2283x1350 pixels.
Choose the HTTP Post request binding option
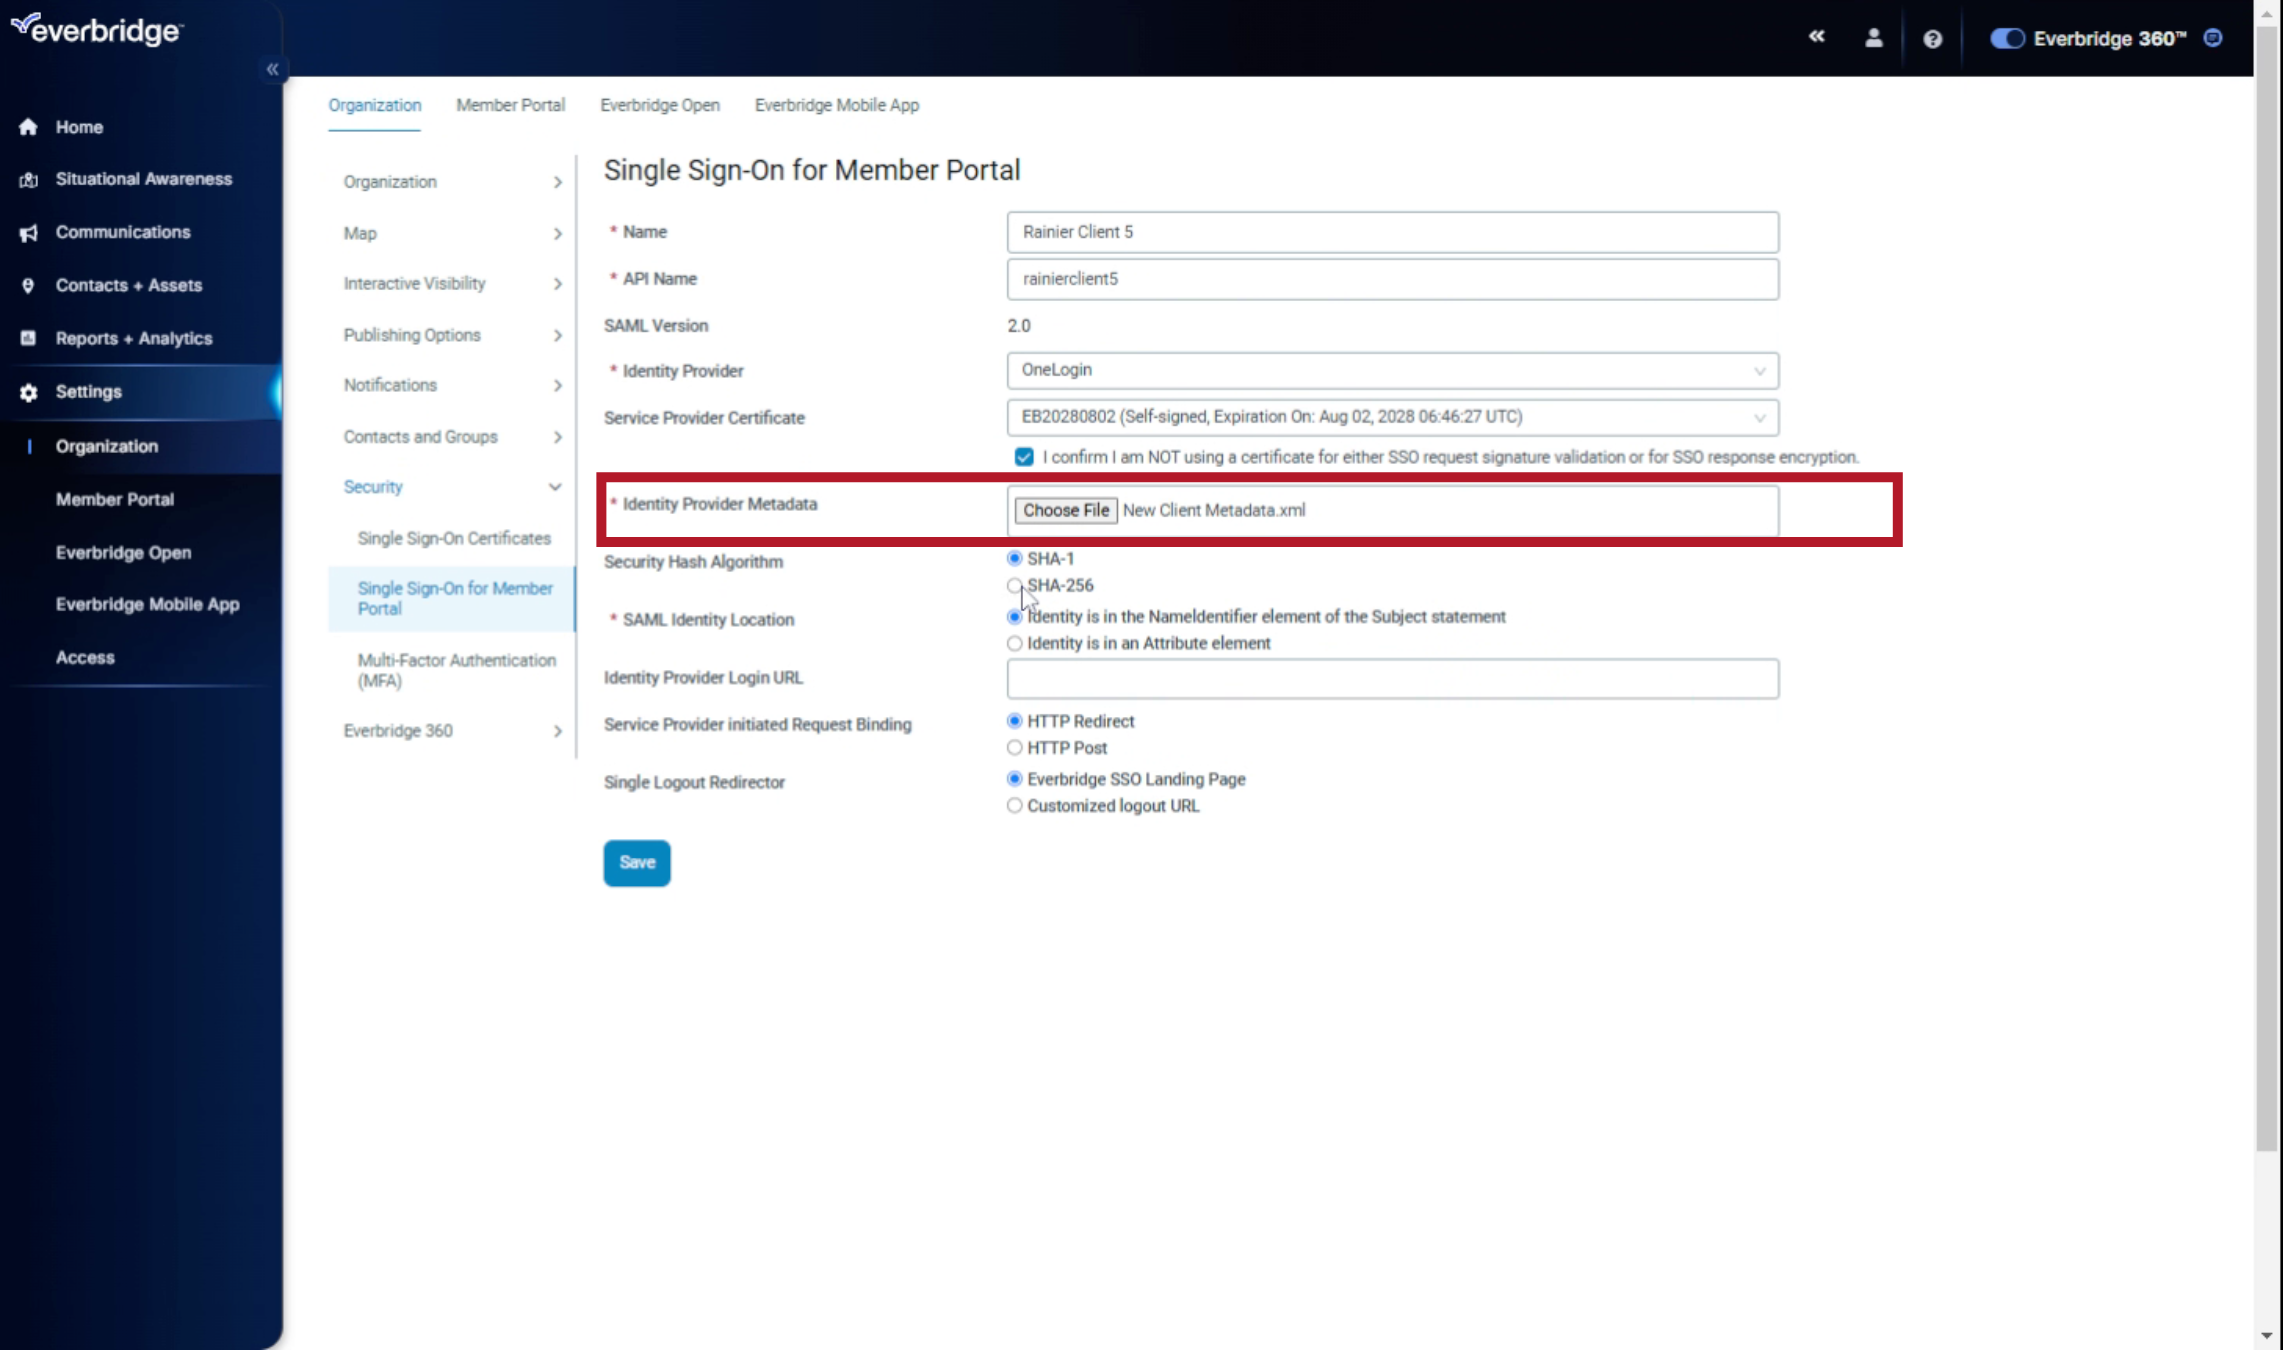click(1014, 747)
